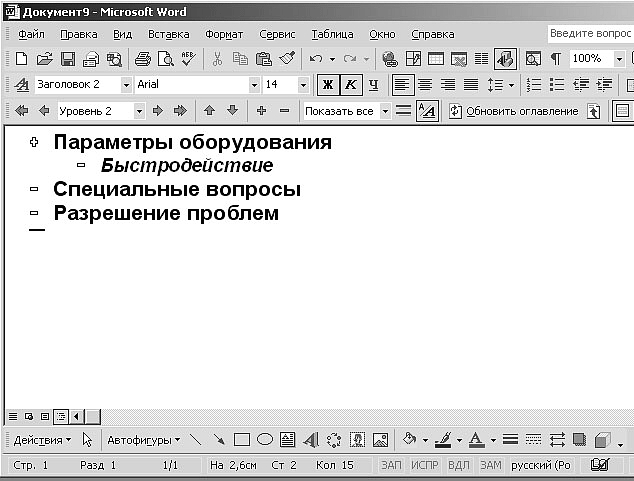Click 'Обновить оглавление' button
634x481 pixels.
pos(514,111)
